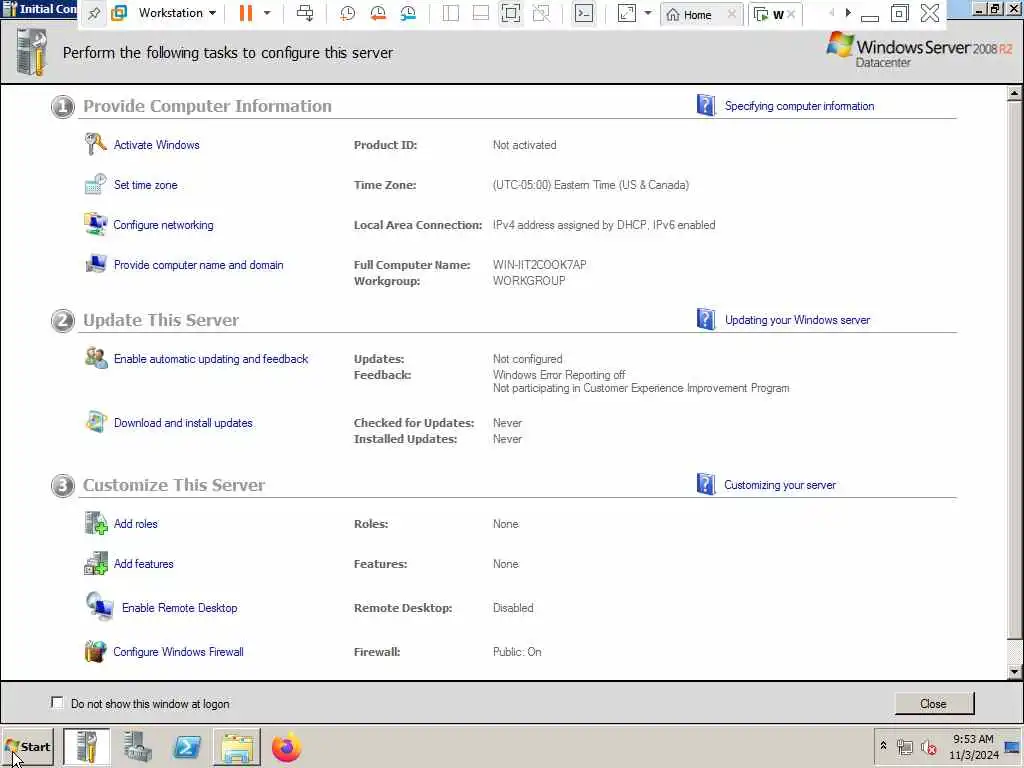This screenshot has width=1024, height=768.
Task: Launch Firefox from the taskbar
Action: click(286, 747)
